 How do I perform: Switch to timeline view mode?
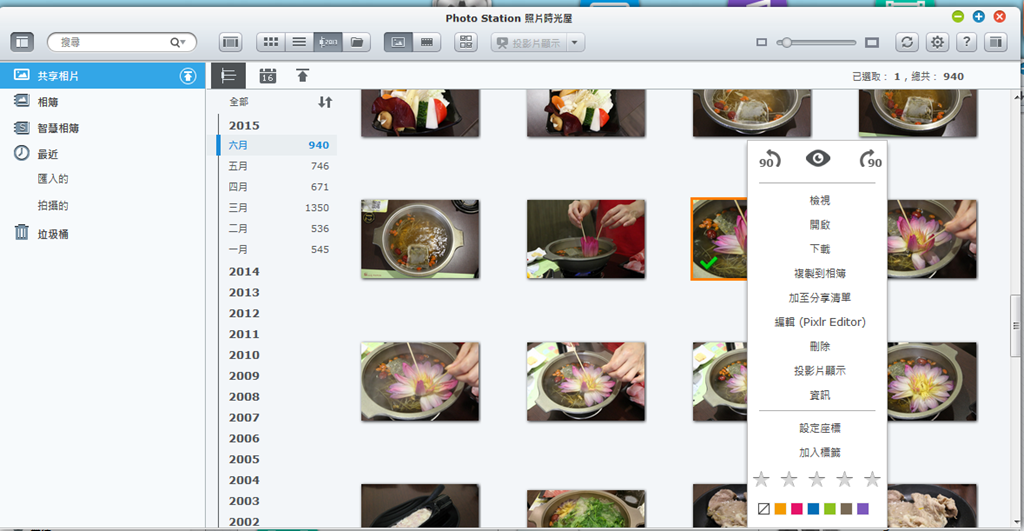click(328, 42)
